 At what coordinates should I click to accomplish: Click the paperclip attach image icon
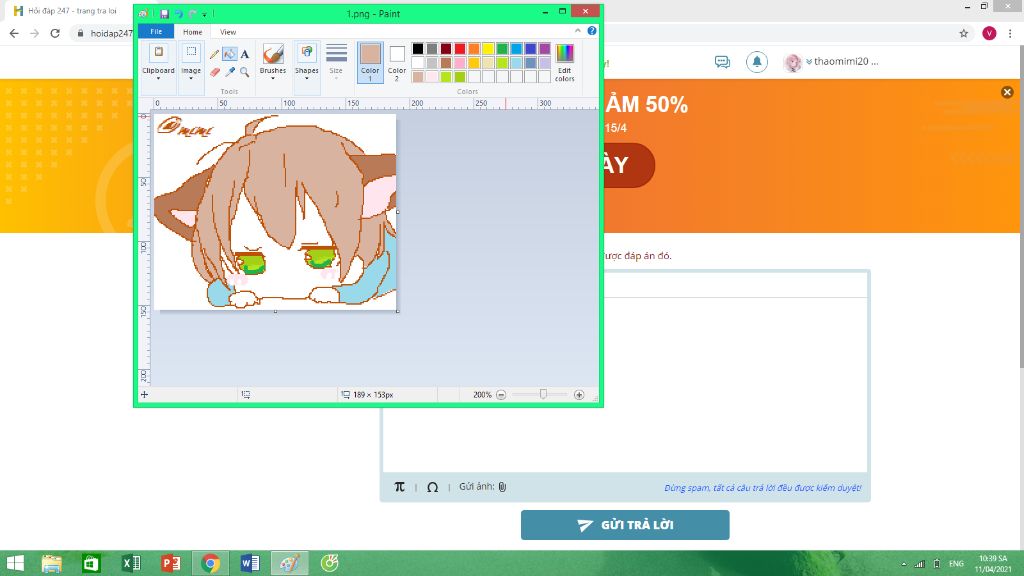tap(502, 487)
